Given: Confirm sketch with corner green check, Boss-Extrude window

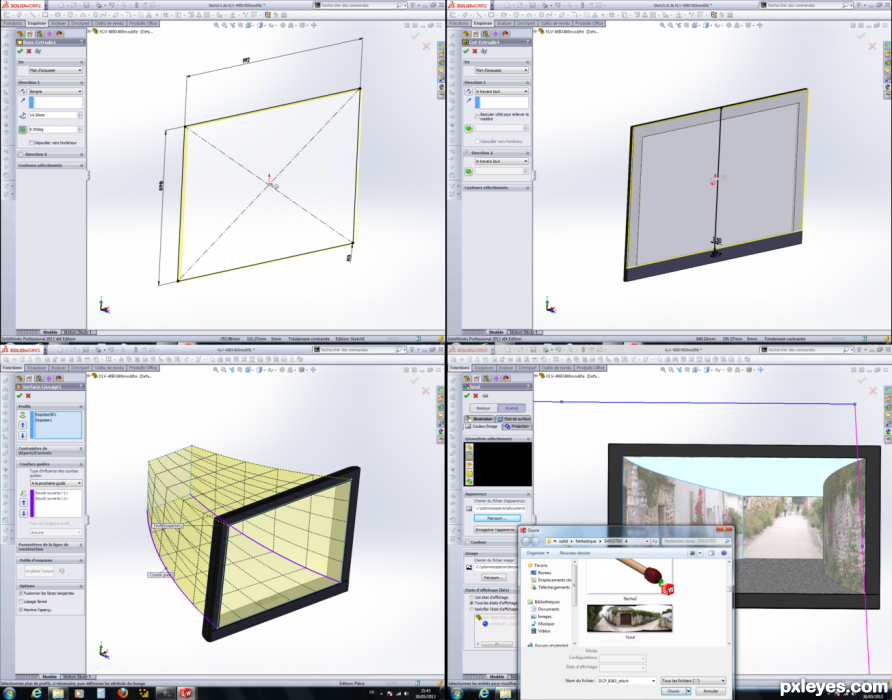Looking at the screenshot, I should click(x=415, y=36).
